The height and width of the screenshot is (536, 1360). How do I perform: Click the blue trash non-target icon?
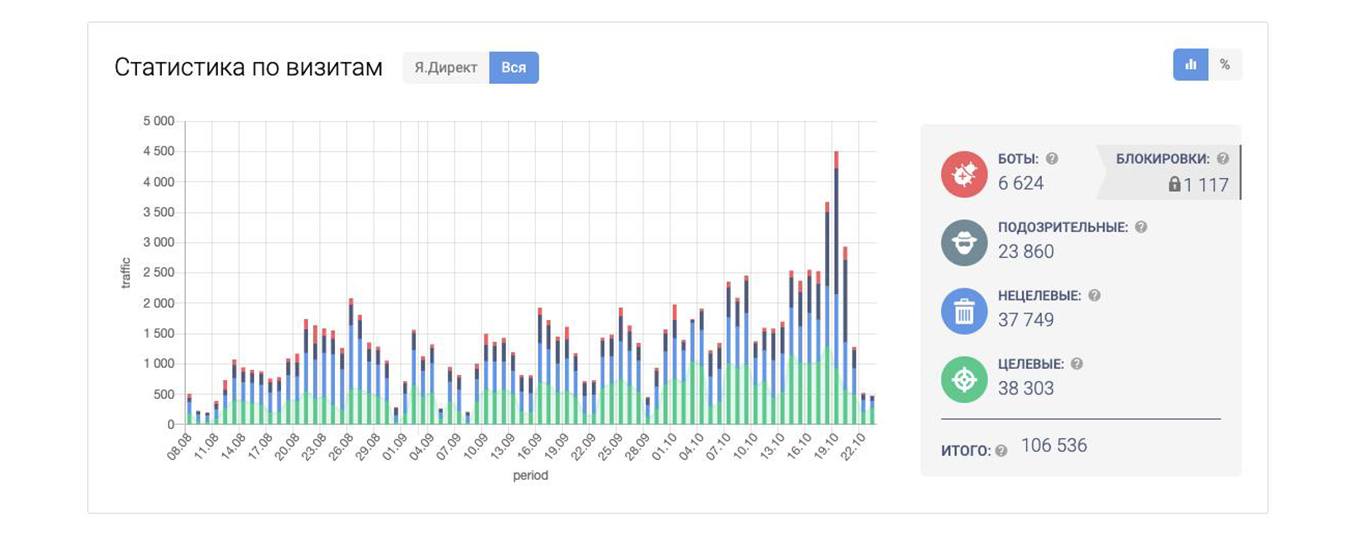coord(965,311)
